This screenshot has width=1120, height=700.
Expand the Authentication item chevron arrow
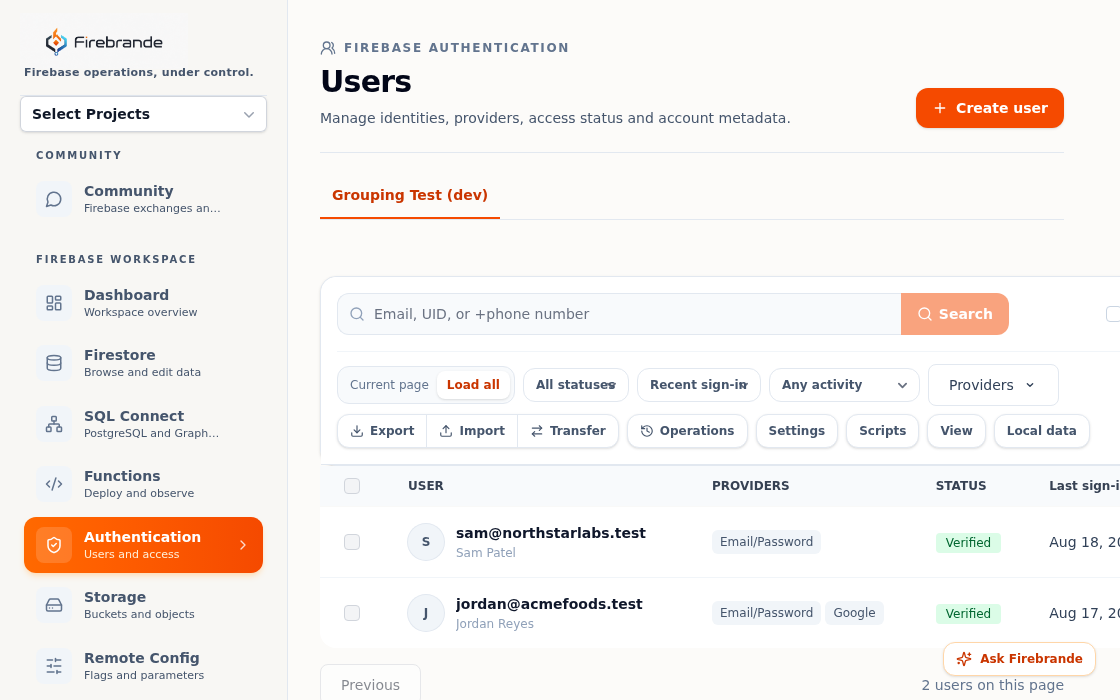[x=243, y=545]
